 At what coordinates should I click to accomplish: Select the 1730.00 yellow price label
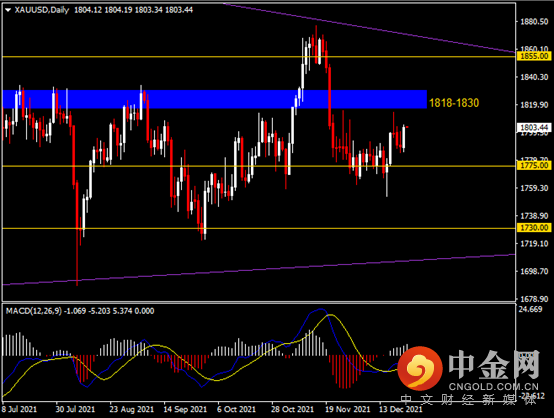tap(534, 228)
